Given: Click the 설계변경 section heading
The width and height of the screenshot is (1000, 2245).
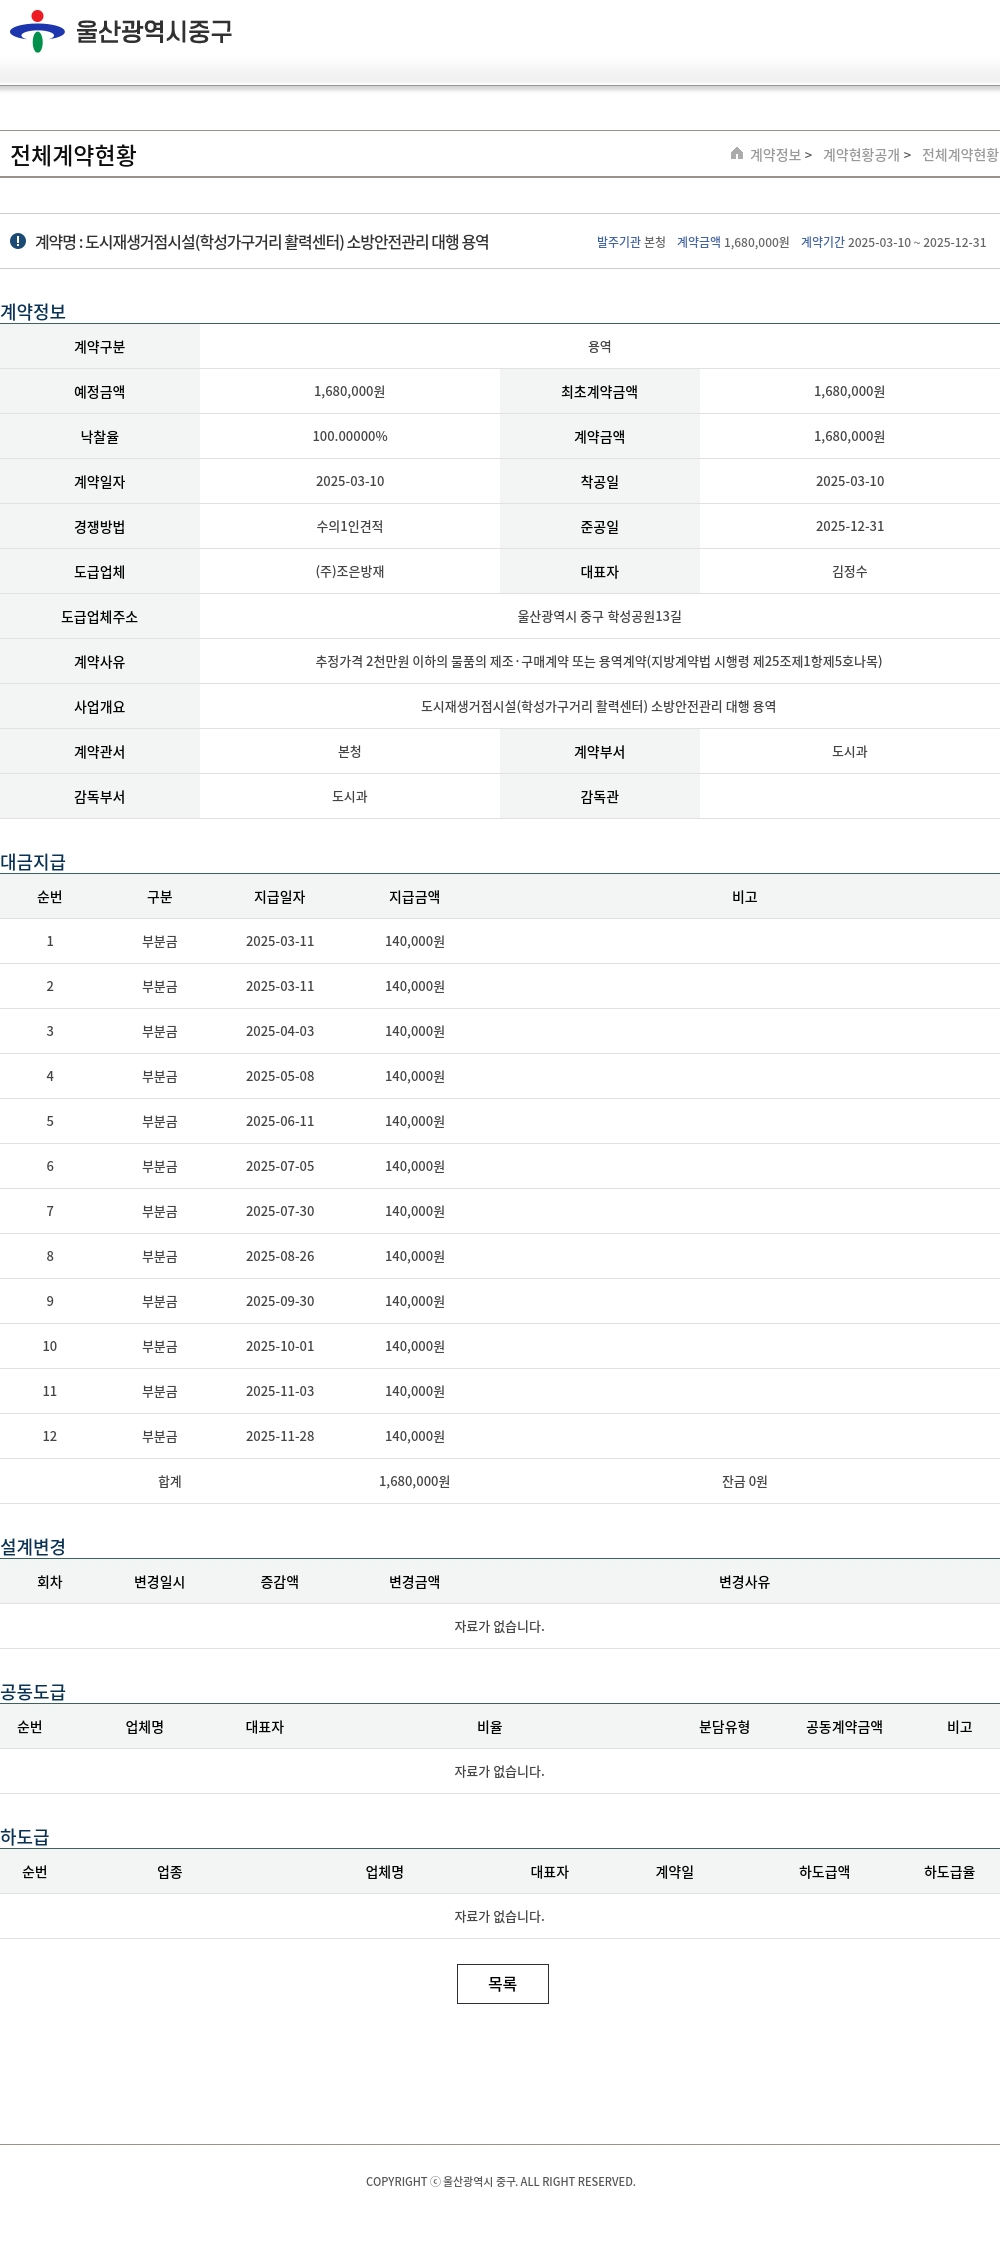Looking at the screenshot, I should click(x=33, y=1546).
